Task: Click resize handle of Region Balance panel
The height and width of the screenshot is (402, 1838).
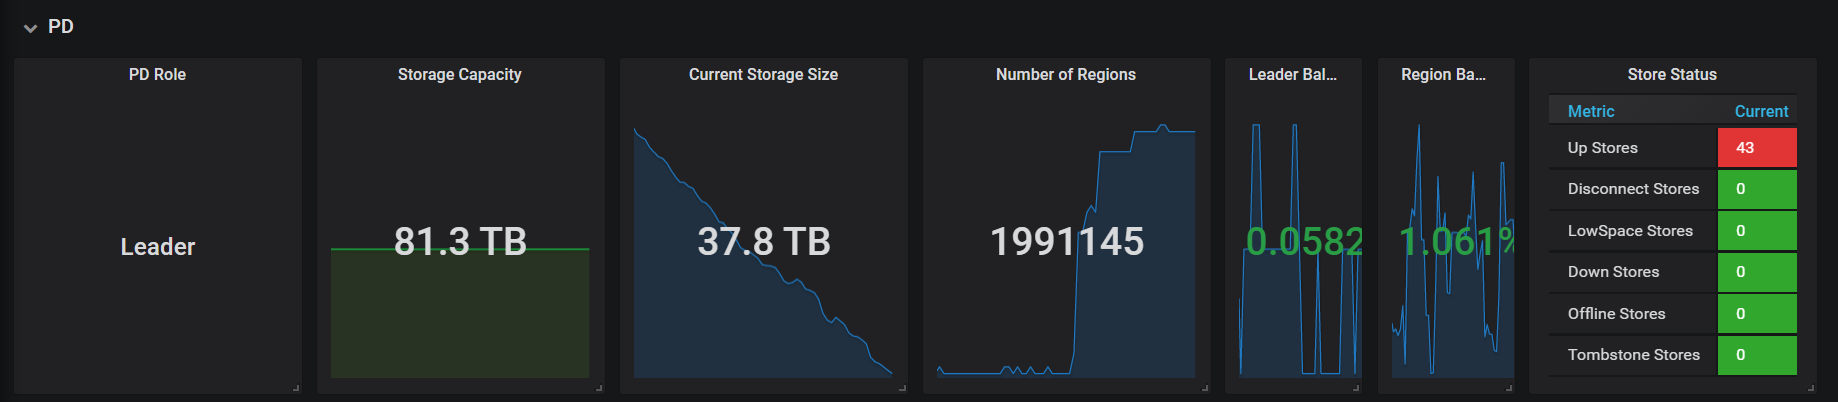Action: pyautogui.click(x=1509, y=388)
